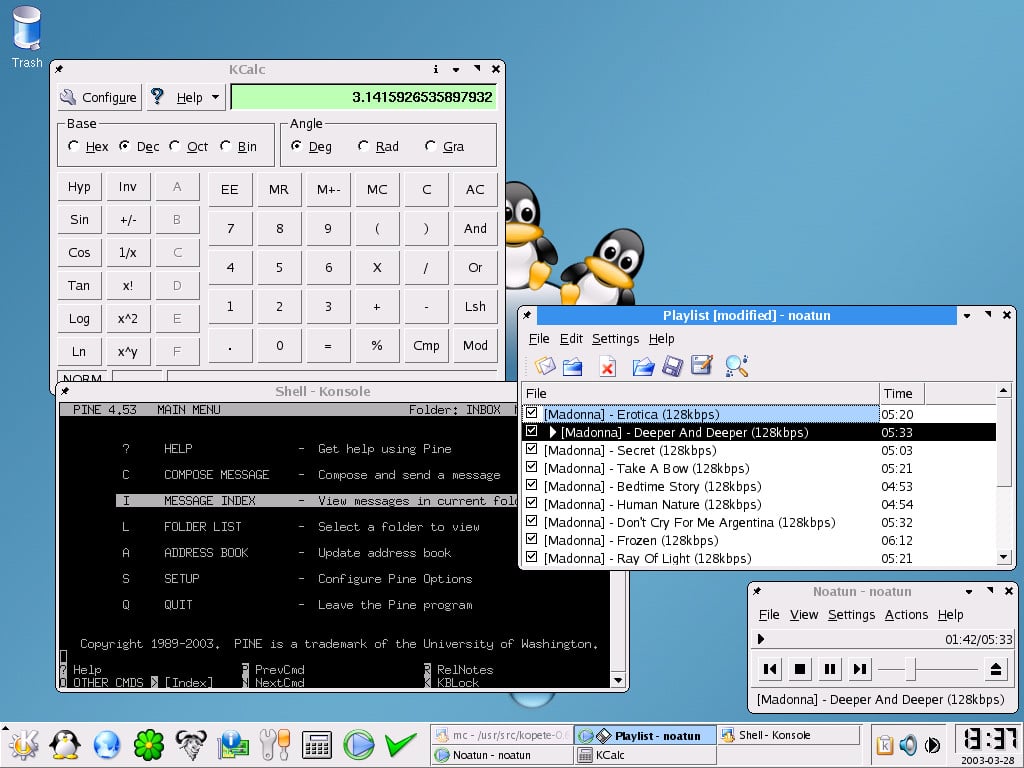Click Configure in KCalc

tap(97, 97)
